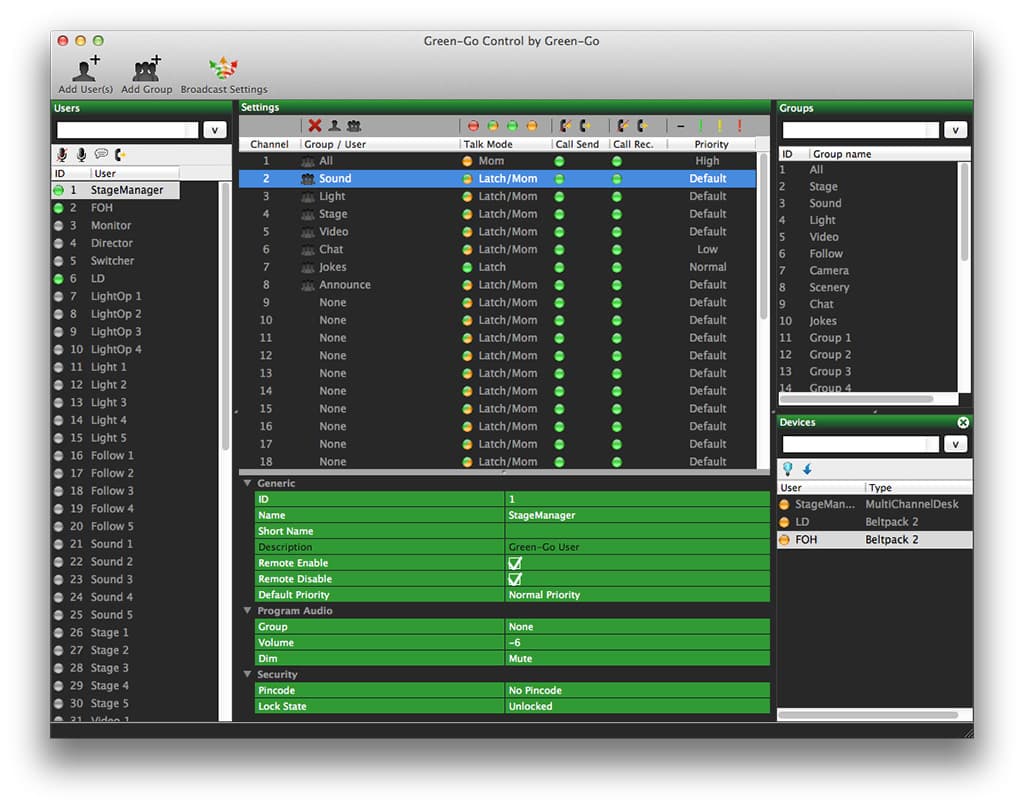Viewport: 1024px width, 808px height.
Task: Open the Program Audio Group value None
Action: point(637,626)
